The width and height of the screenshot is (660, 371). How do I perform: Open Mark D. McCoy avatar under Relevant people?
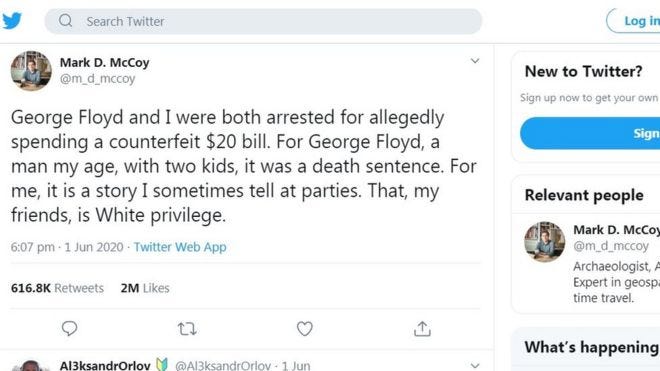click(x=544, y=242)
